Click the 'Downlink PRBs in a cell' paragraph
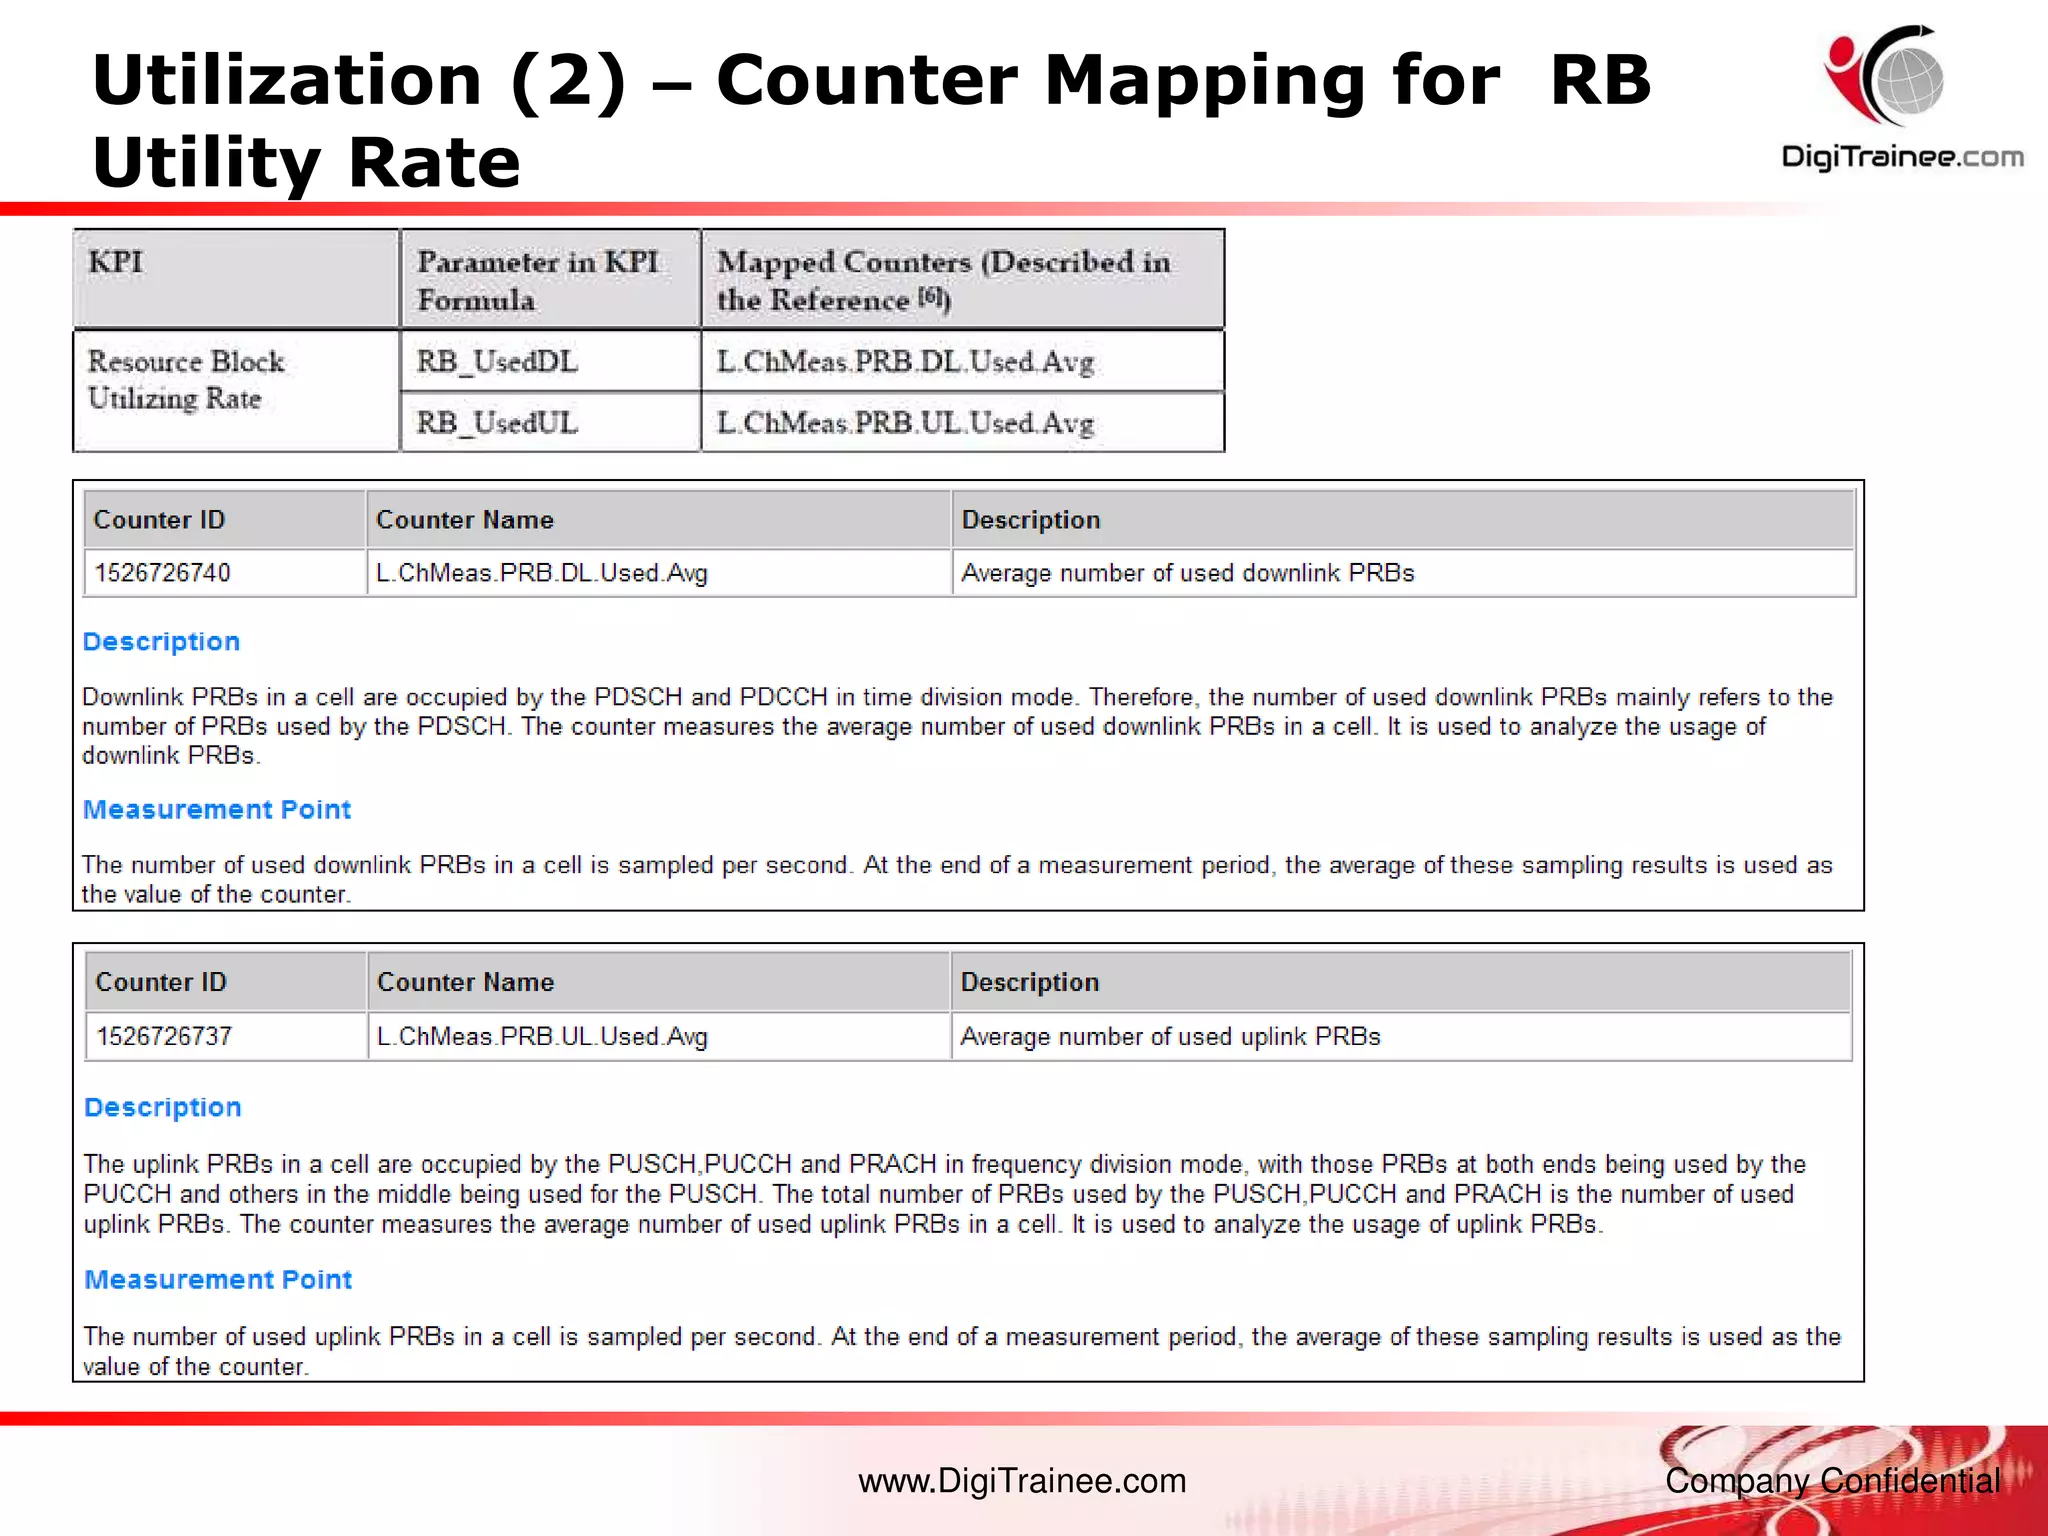 tap(957, 726)
